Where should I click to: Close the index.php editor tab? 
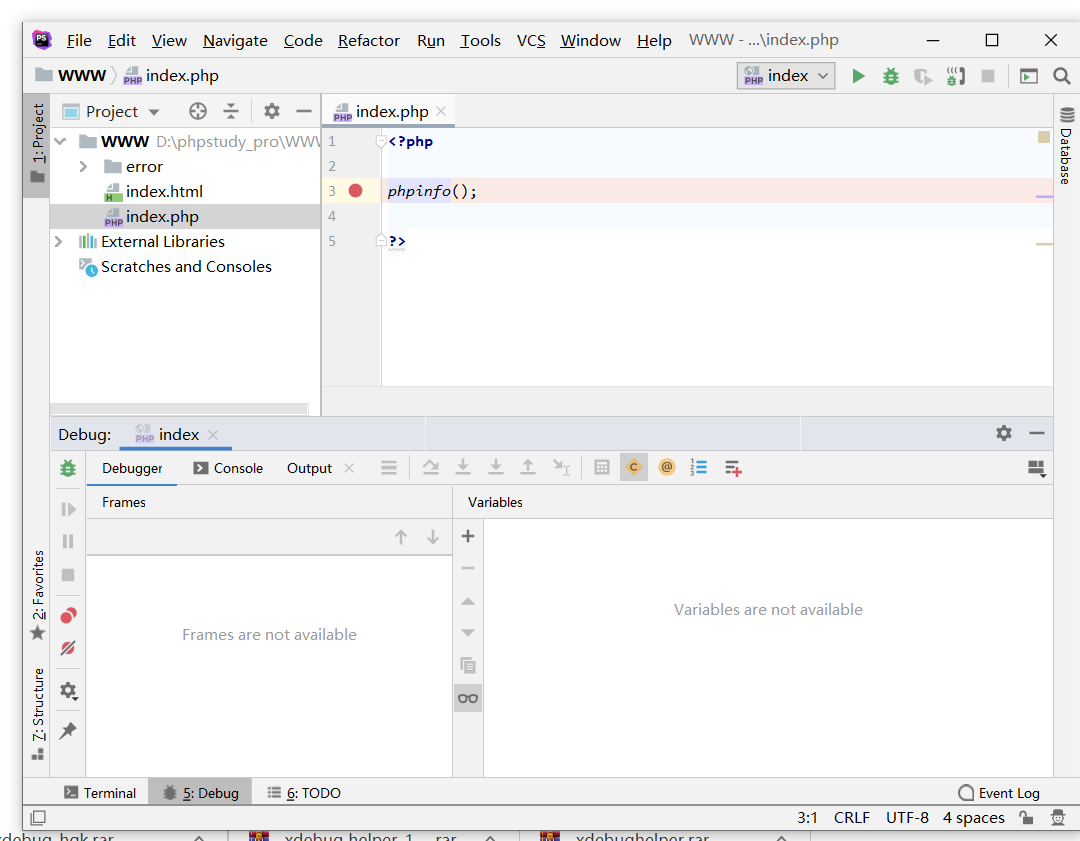tap(441, 111)
